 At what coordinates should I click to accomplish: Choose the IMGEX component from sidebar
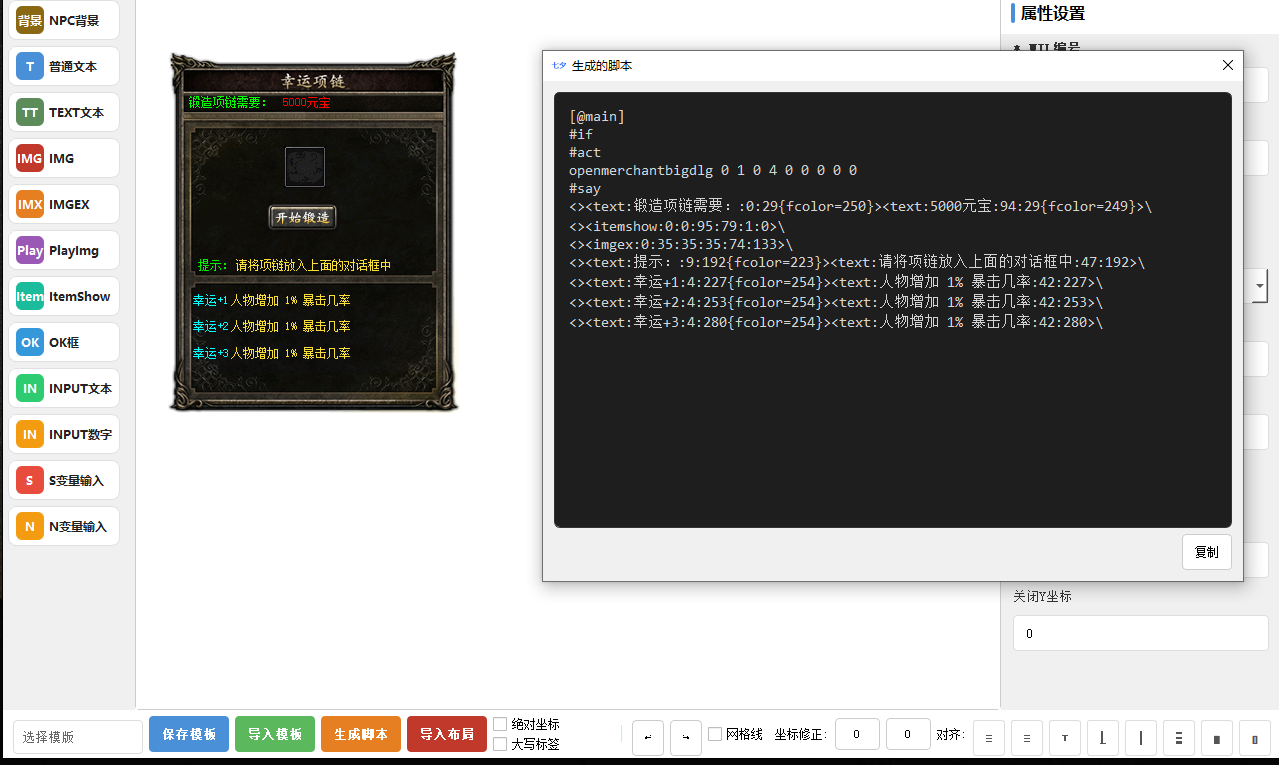64,204
